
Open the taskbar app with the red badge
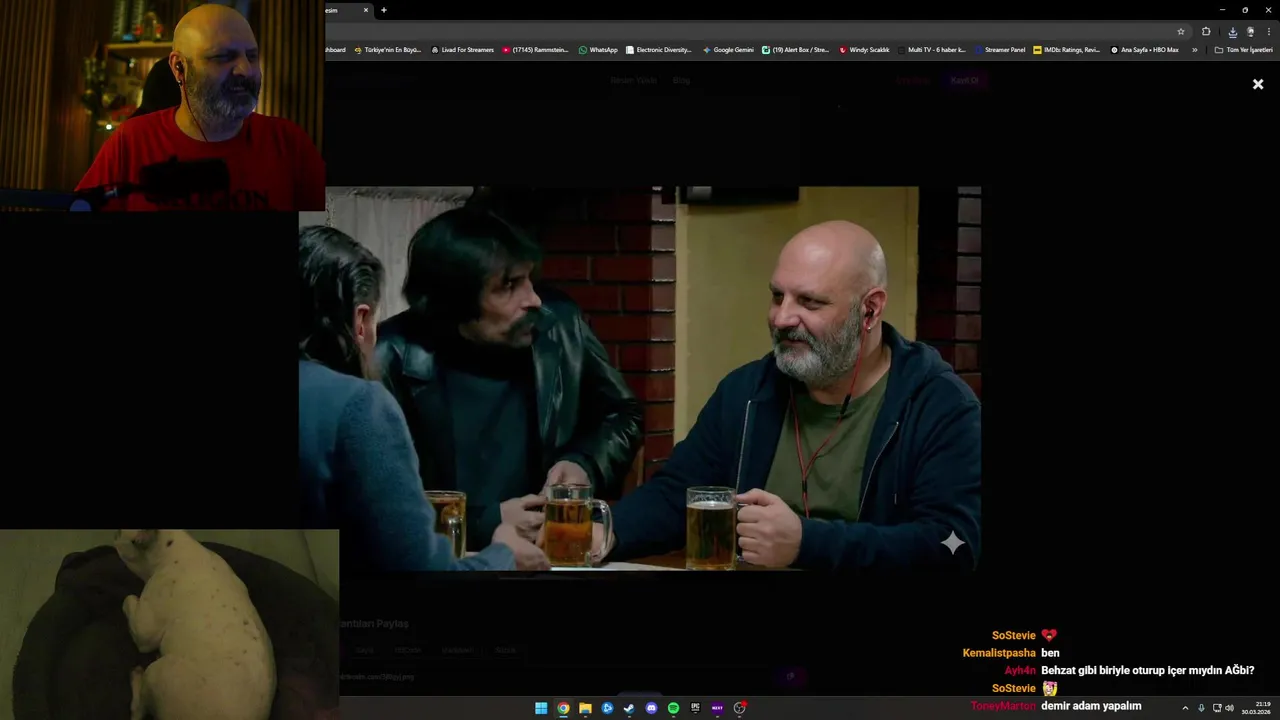click(x=740, y=708)
